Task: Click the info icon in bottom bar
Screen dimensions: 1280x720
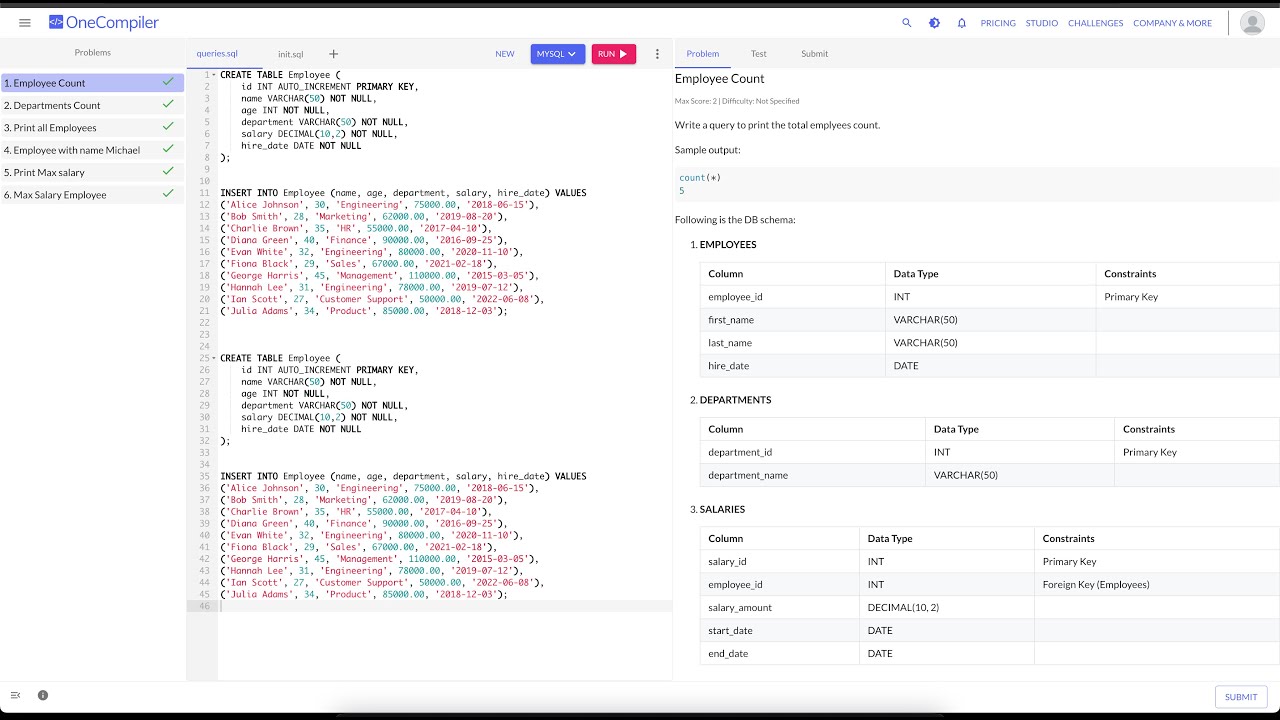Action: point(43,695)
